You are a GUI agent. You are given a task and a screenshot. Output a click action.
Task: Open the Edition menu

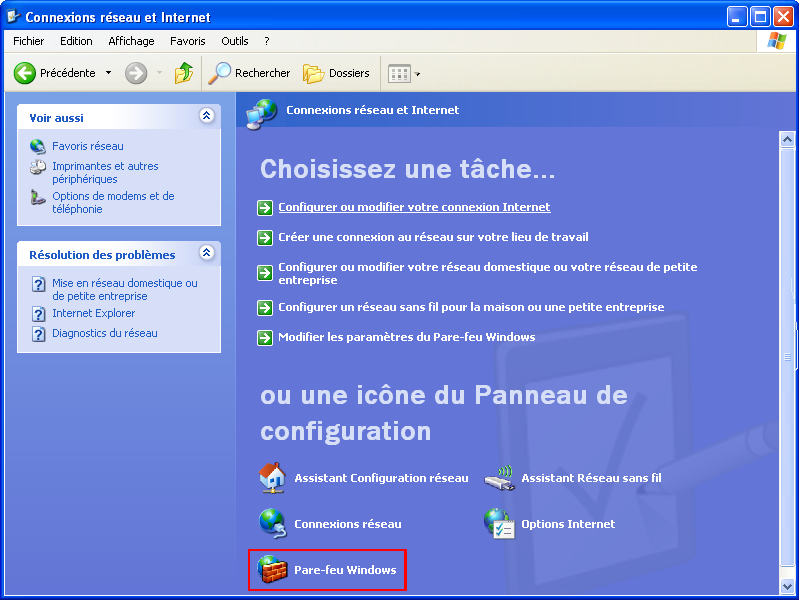coord(76,41)
